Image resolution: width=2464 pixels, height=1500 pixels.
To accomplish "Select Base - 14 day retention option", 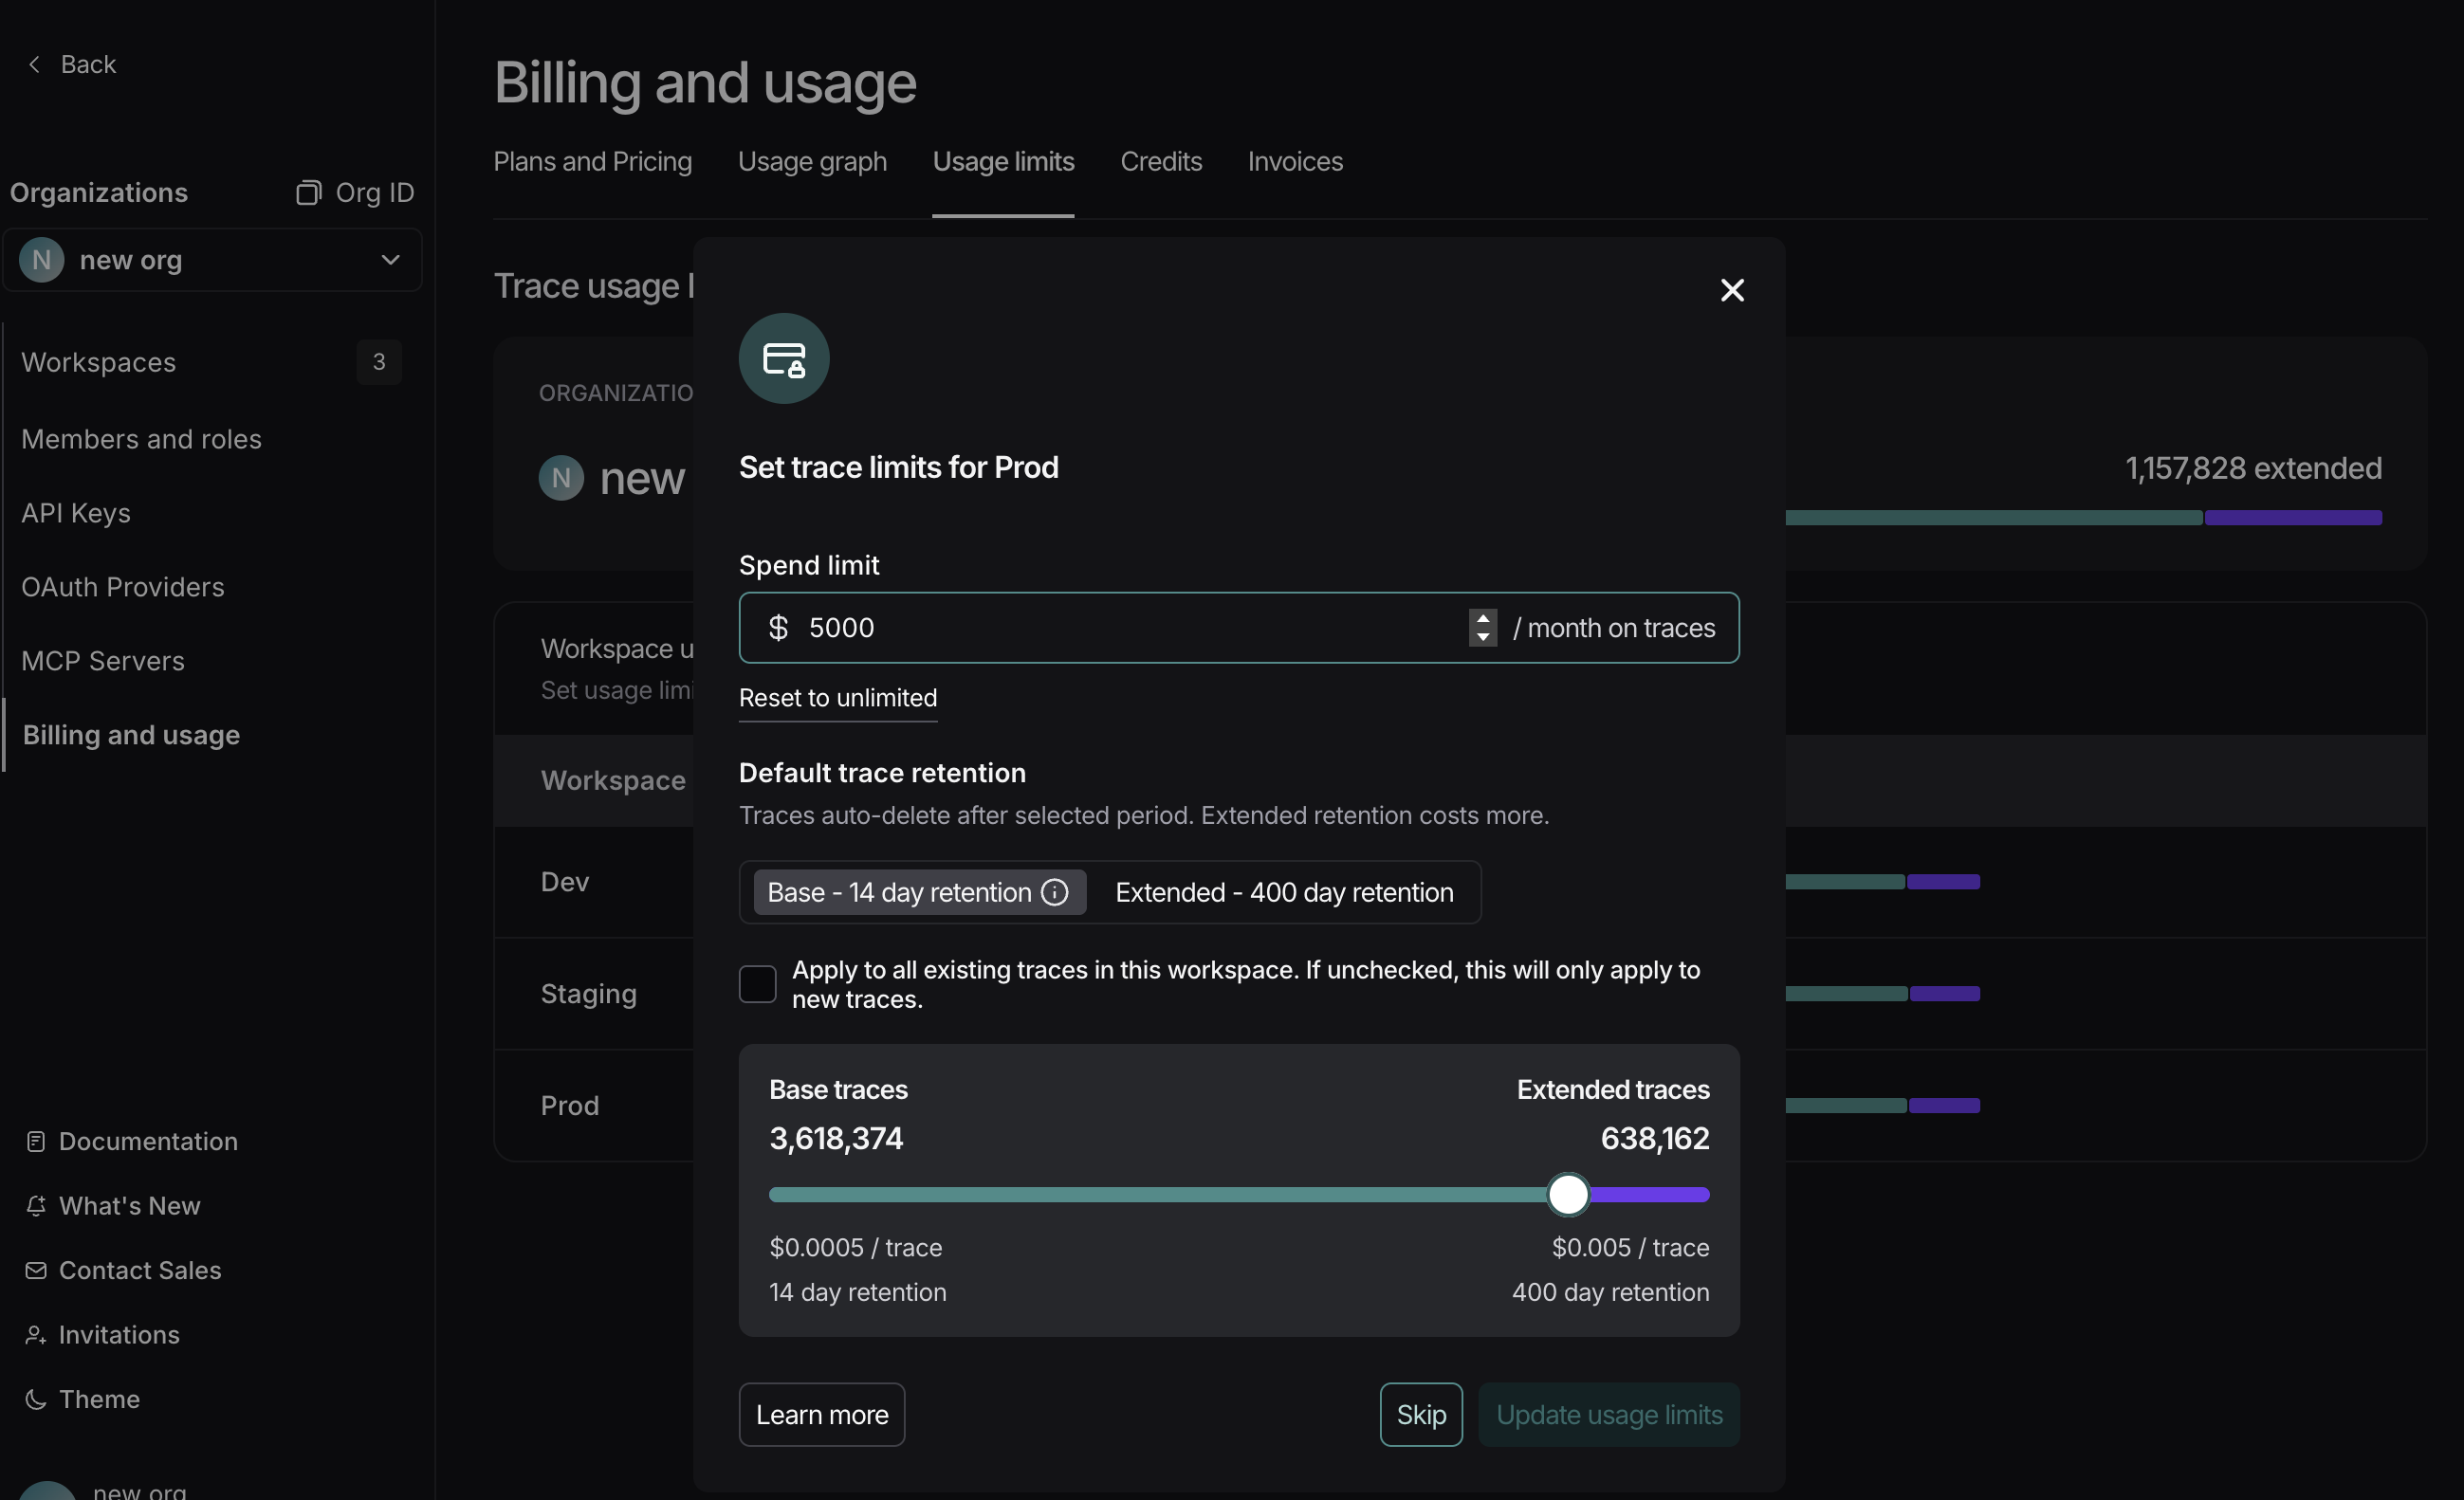I will pos(899,892).
